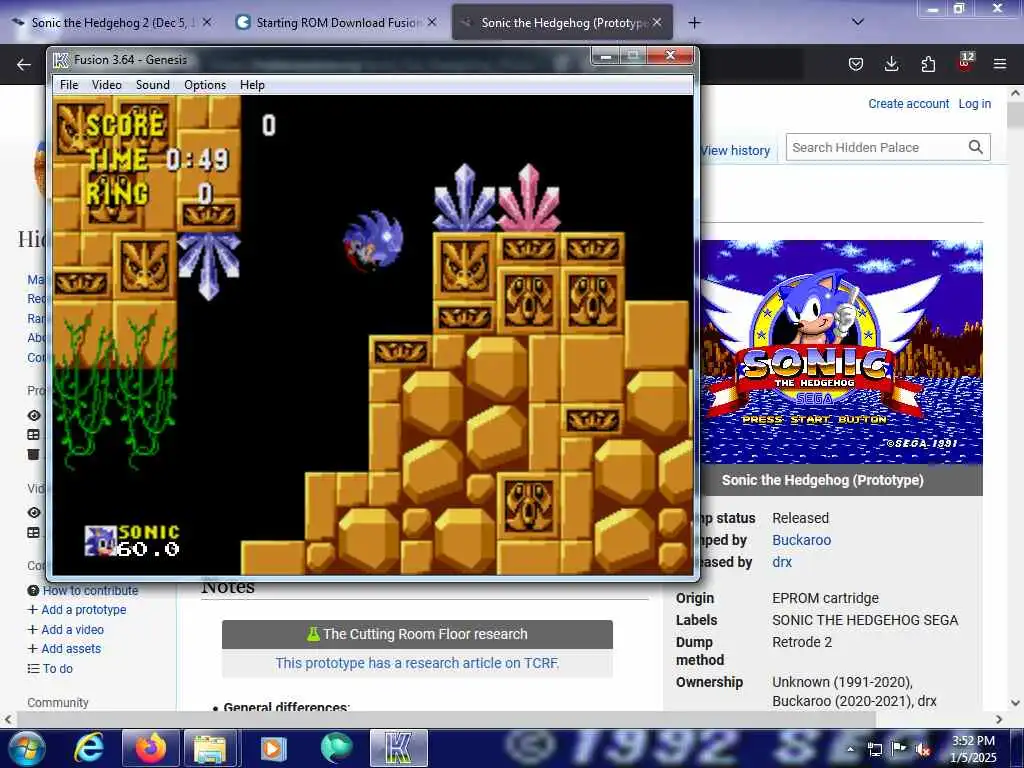Click the 'Retrode 2' dump method value
The image size is (1024, 768).
[x=802, y=643]
